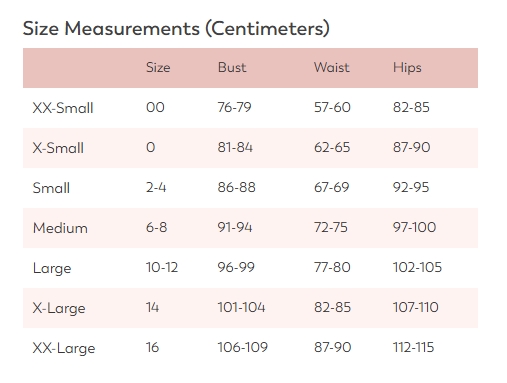Screen dimensions: 507x383
Task: Click the Small row label
Action: pos(51,188)
